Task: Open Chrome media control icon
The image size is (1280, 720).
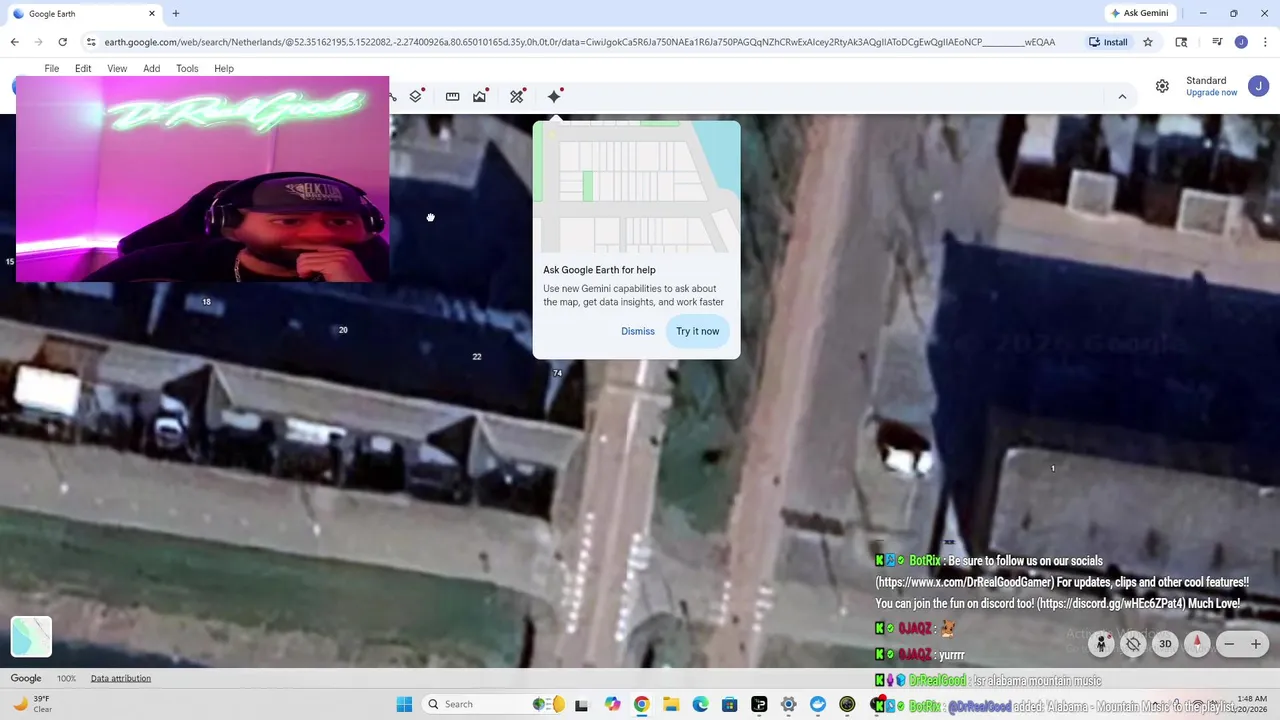Action: [x=1217, y=42]
